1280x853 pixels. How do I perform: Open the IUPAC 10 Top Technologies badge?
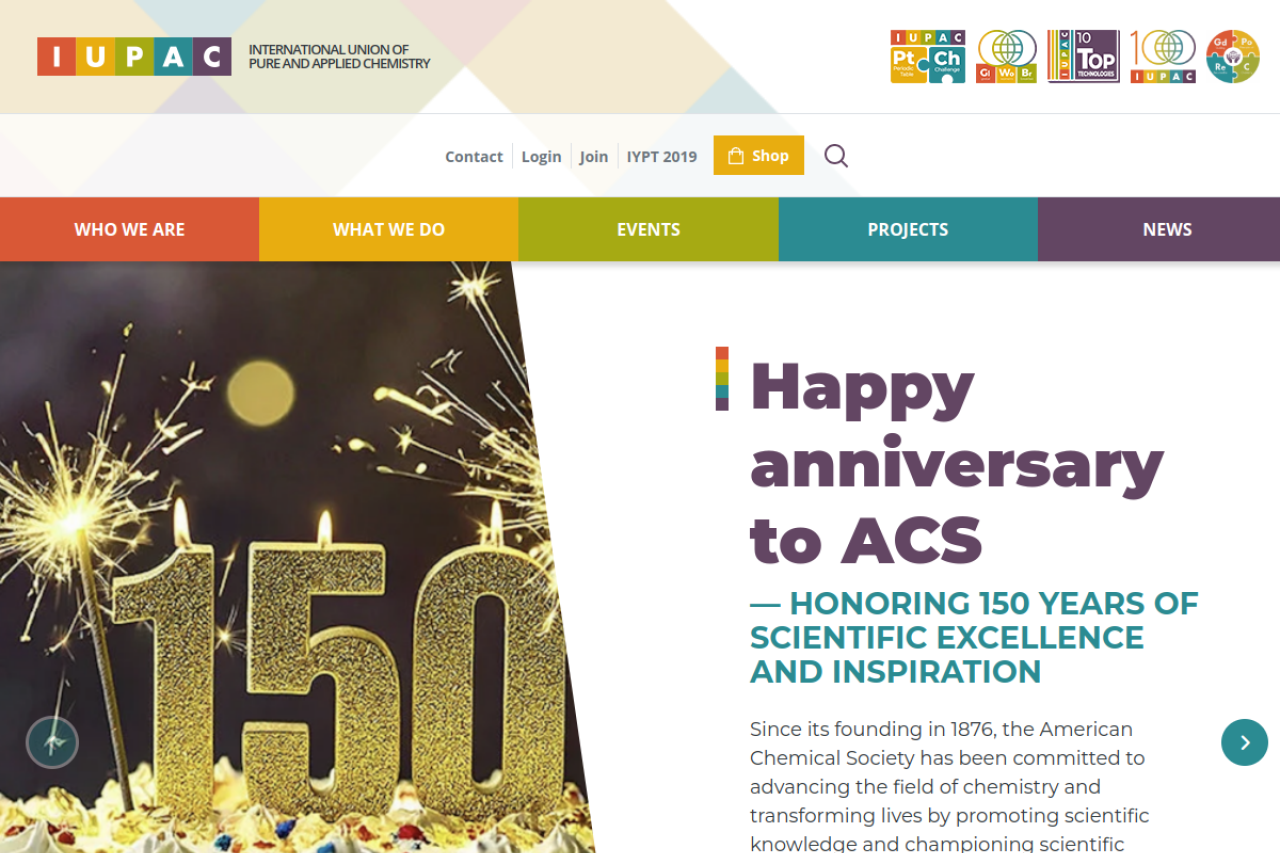[x=1083, y=56]
